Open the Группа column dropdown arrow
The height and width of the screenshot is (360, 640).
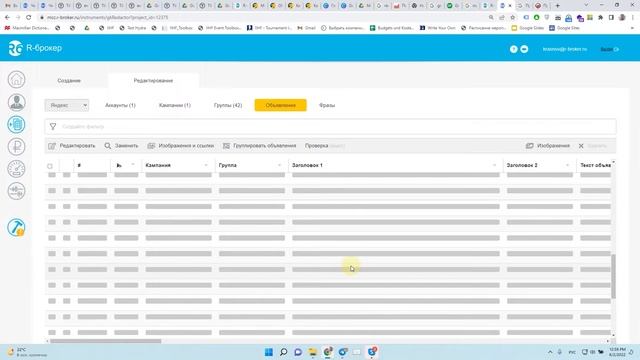point(279,165)
